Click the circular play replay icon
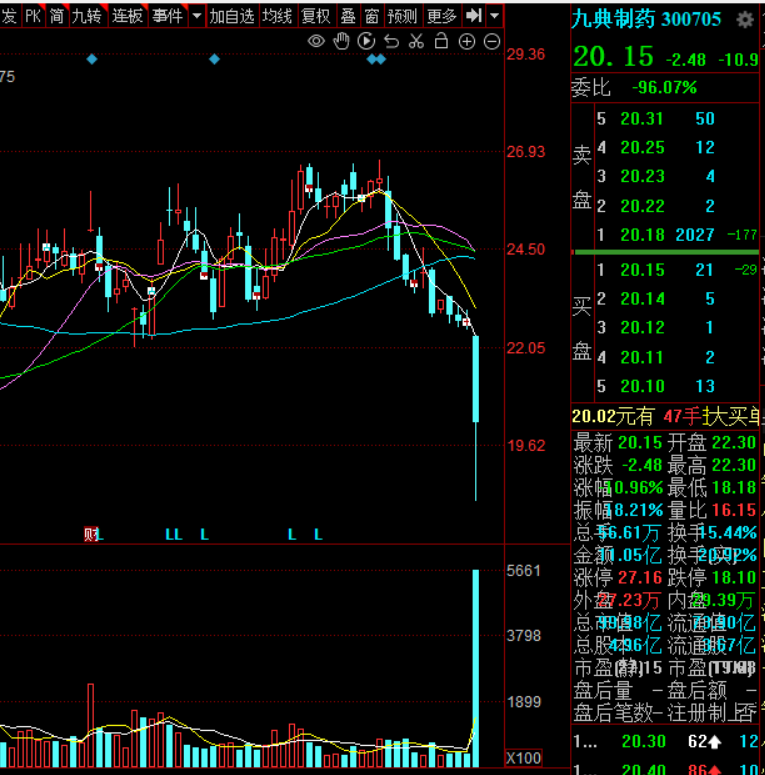 point(366,41)
